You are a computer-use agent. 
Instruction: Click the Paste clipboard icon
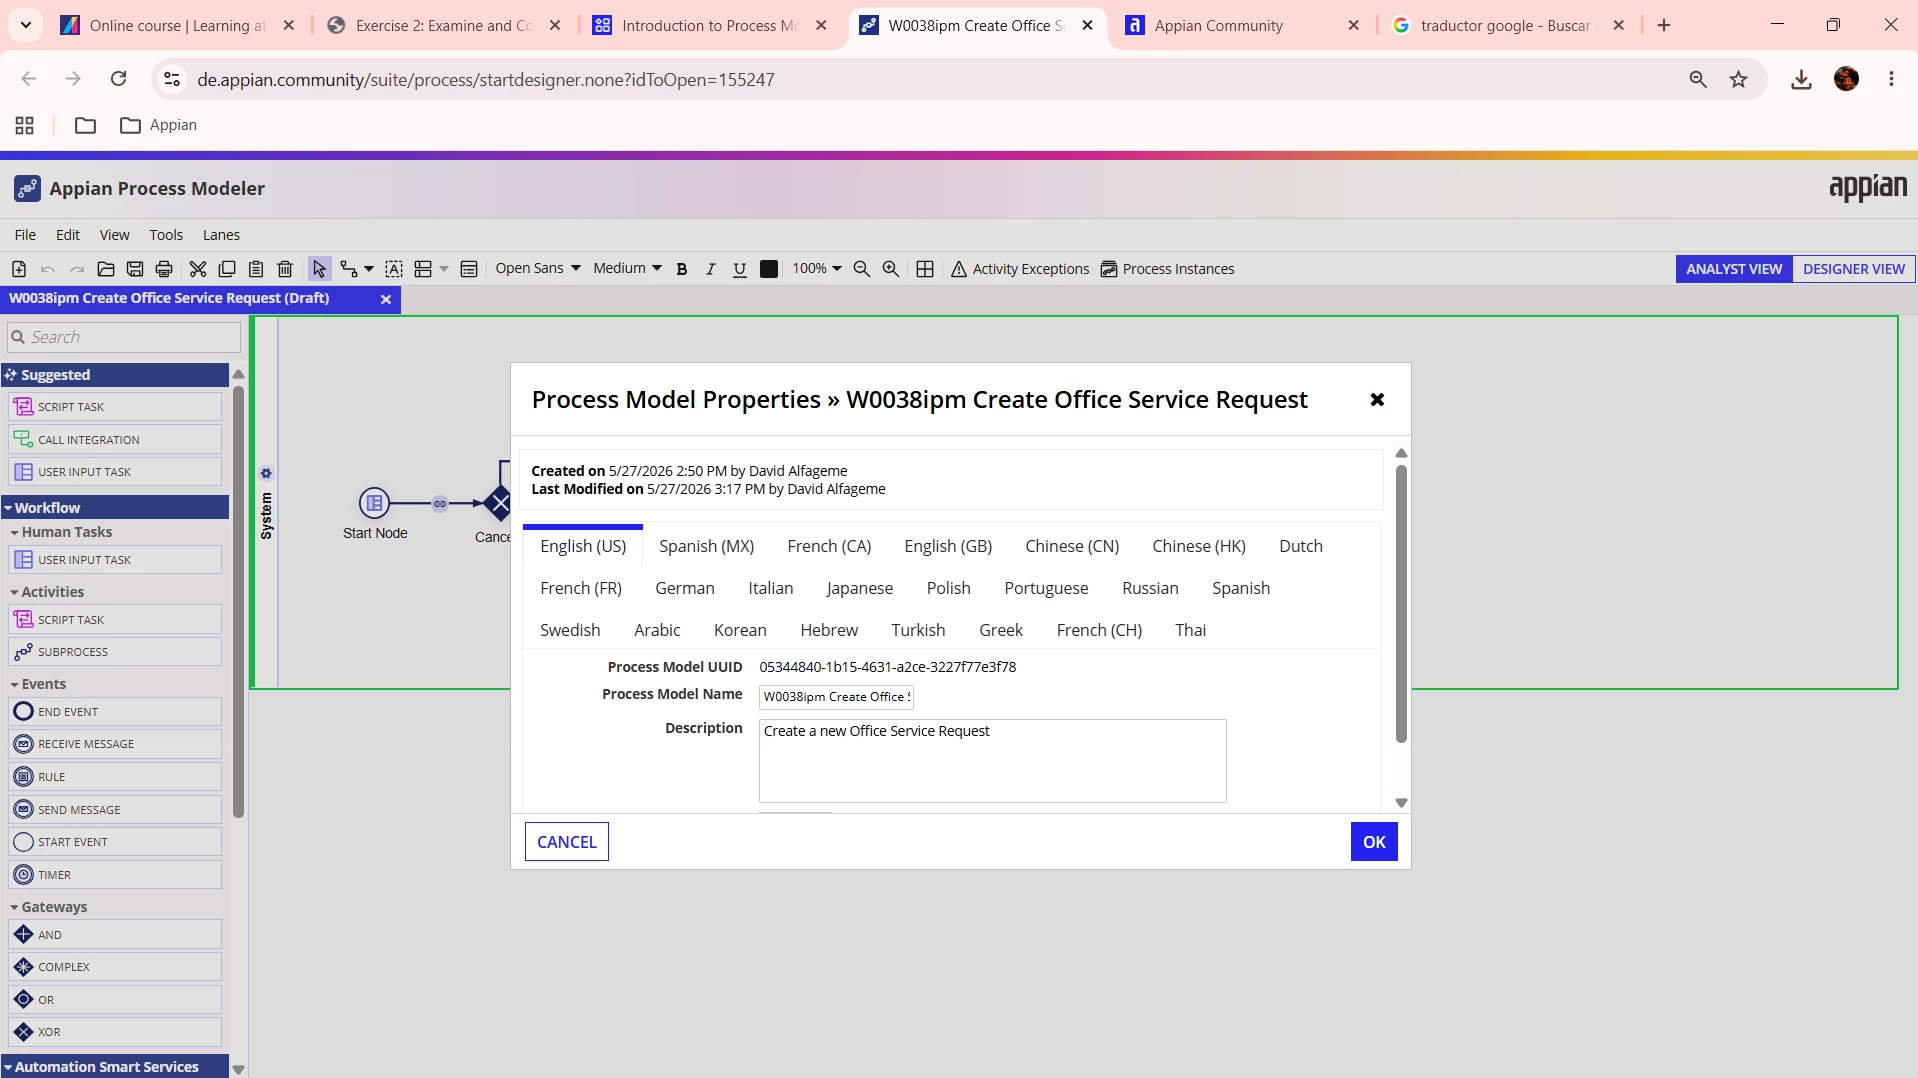click(x=256, y=269)
